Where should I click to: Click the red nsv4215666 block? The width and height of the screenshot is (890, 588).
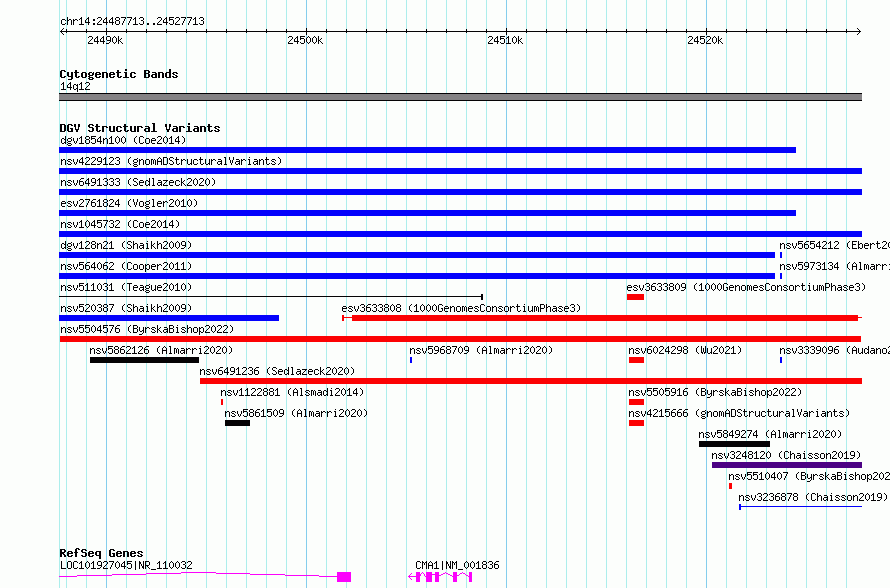pyautogui.click(x=636, y=423)
